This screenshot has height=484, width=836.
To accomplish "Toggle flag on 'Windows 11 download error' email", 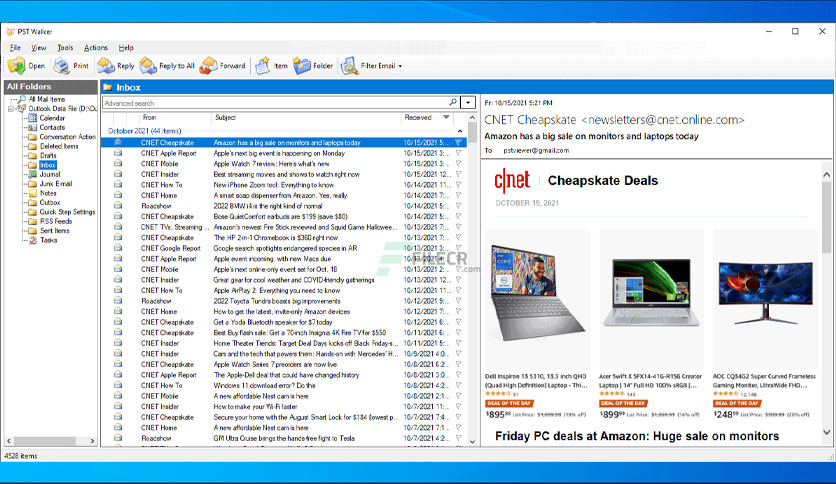I will [459, 385].
